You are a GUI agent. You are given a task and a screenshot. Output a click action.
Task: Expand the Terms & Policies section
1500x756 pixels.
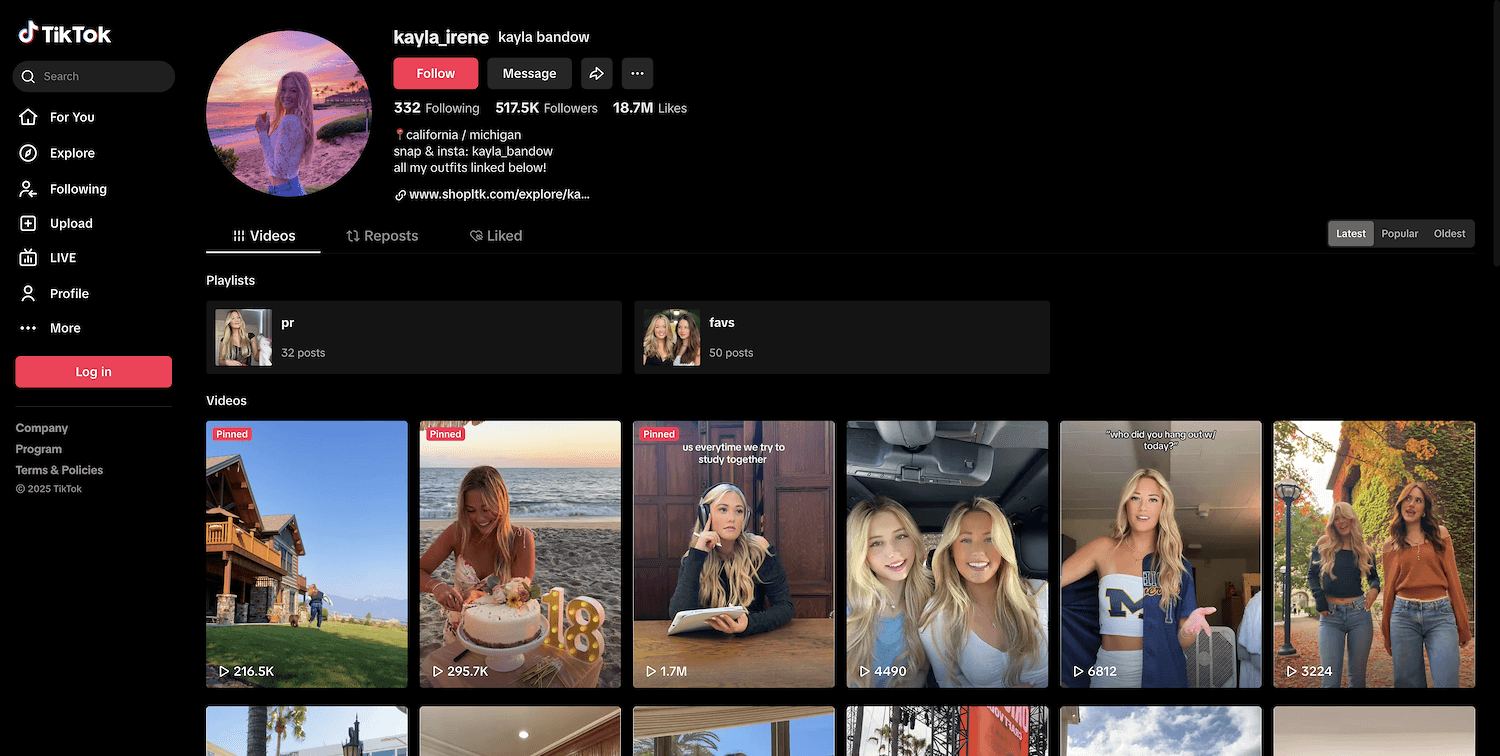point(59,470)
